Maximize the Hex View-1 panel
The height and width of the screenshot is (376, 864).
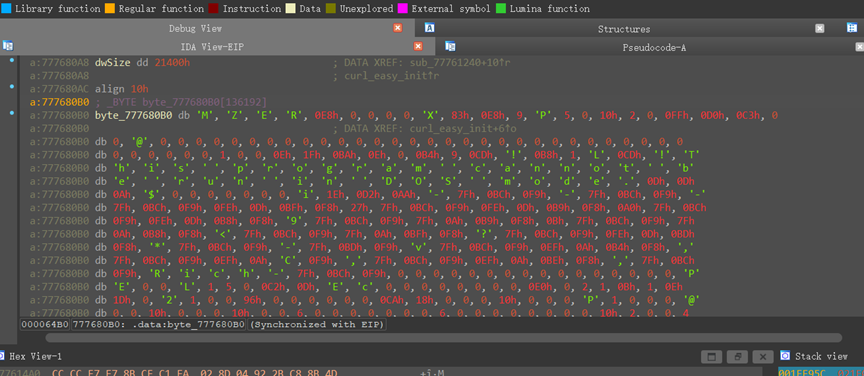[x=711, y=357]
